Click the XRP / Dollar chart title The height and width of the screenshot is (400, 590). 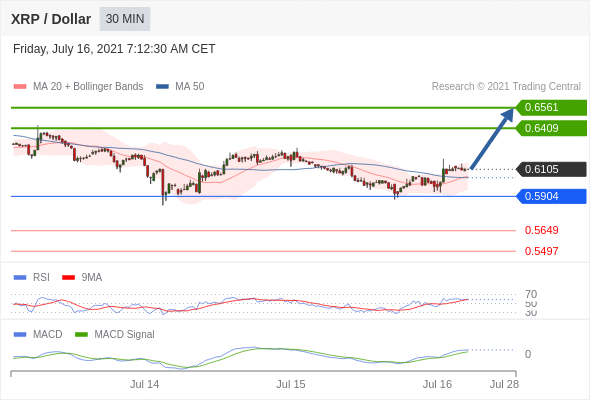[x=51, y=19]
